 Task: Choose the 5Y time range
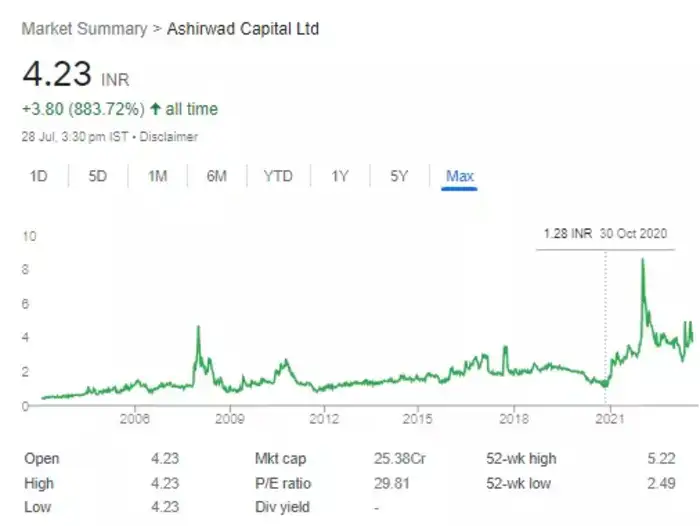tap(400, 177)
